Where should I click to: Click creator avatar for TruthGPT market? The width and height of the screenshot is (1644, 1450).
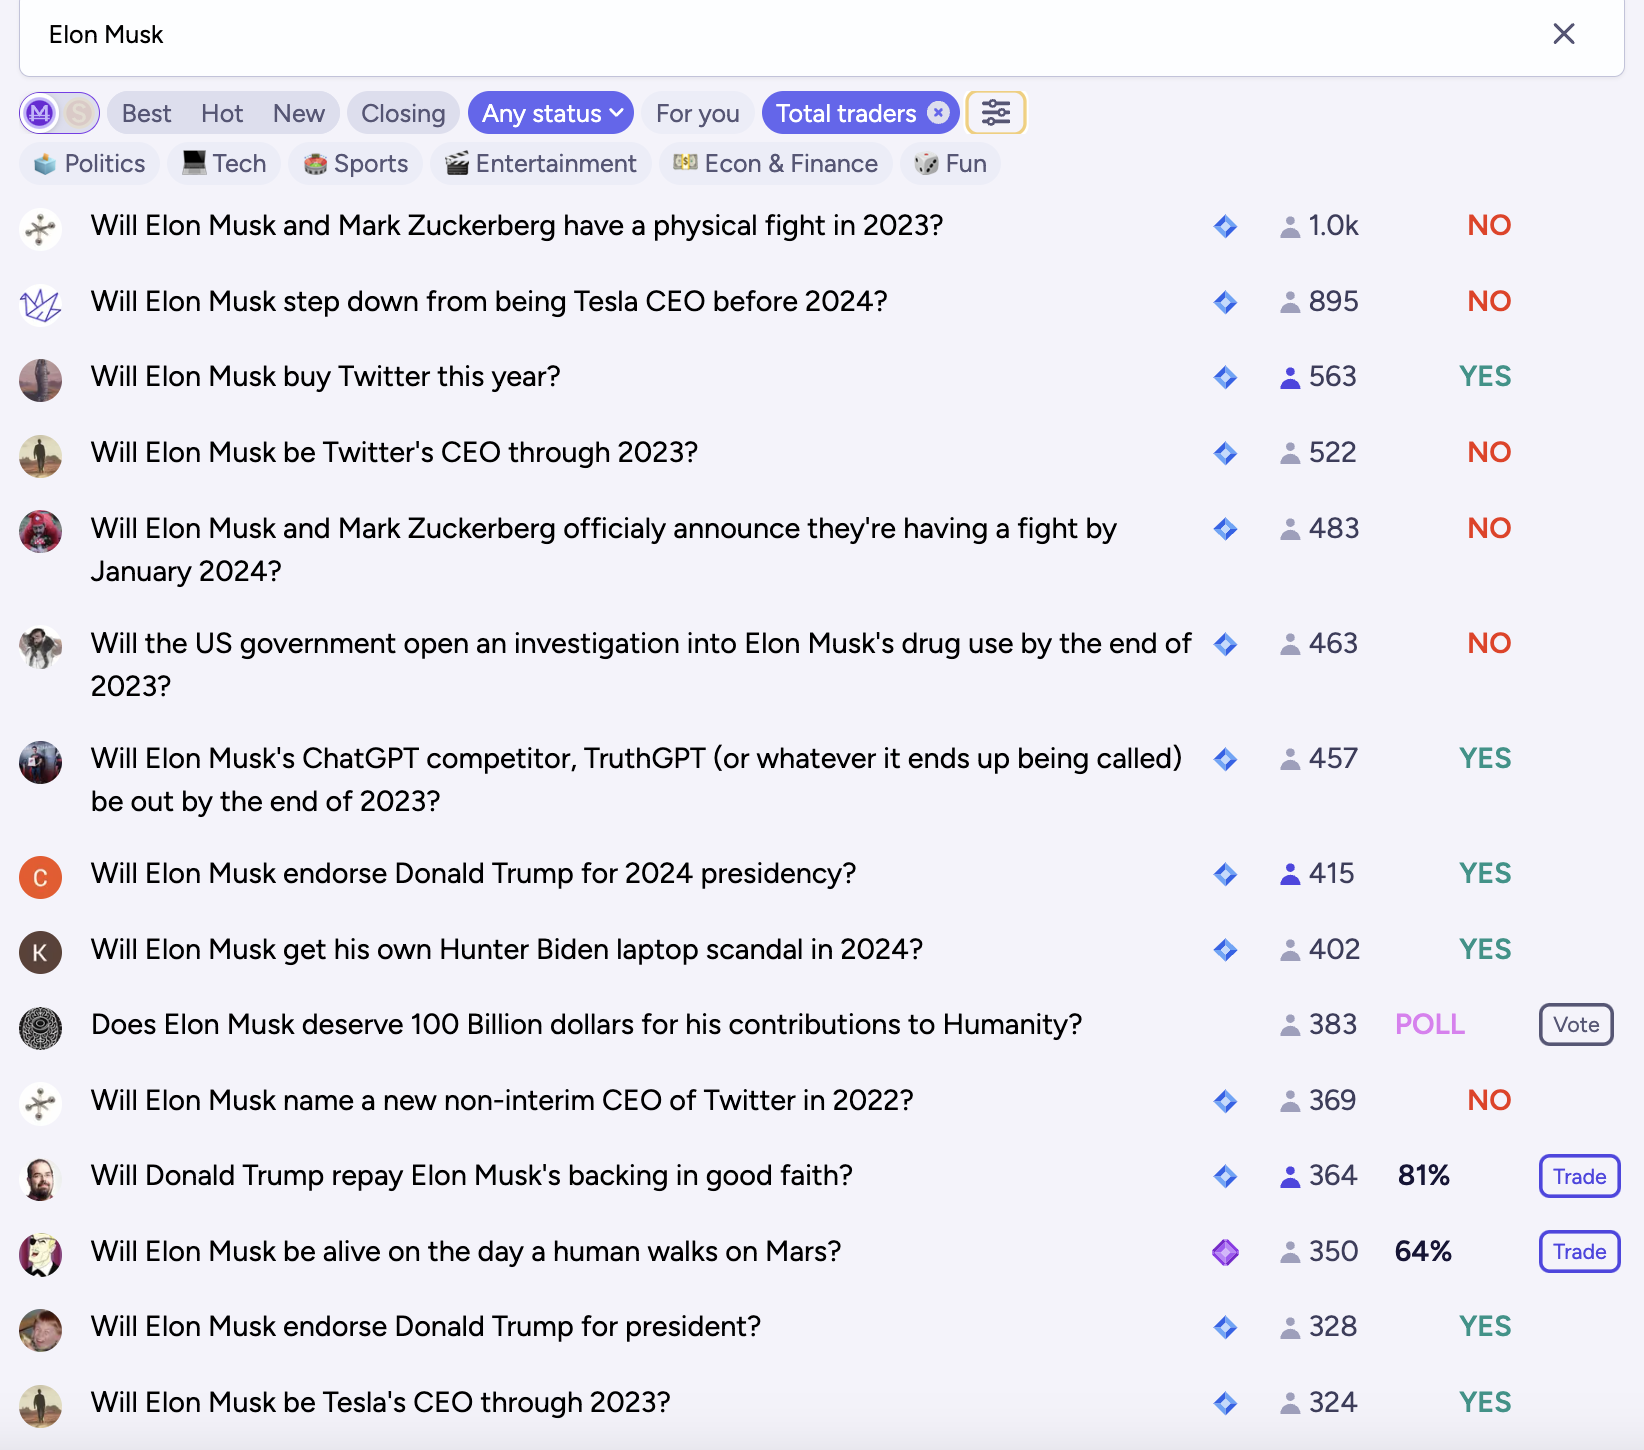pyautogui.click(x=41, y=762)
